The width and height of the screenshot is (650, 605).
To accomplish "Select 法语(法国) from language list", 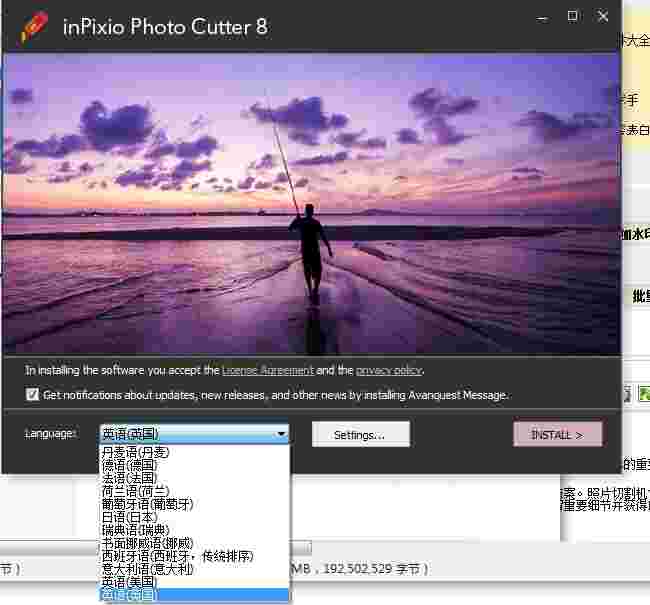I will [x=194, y=478].
